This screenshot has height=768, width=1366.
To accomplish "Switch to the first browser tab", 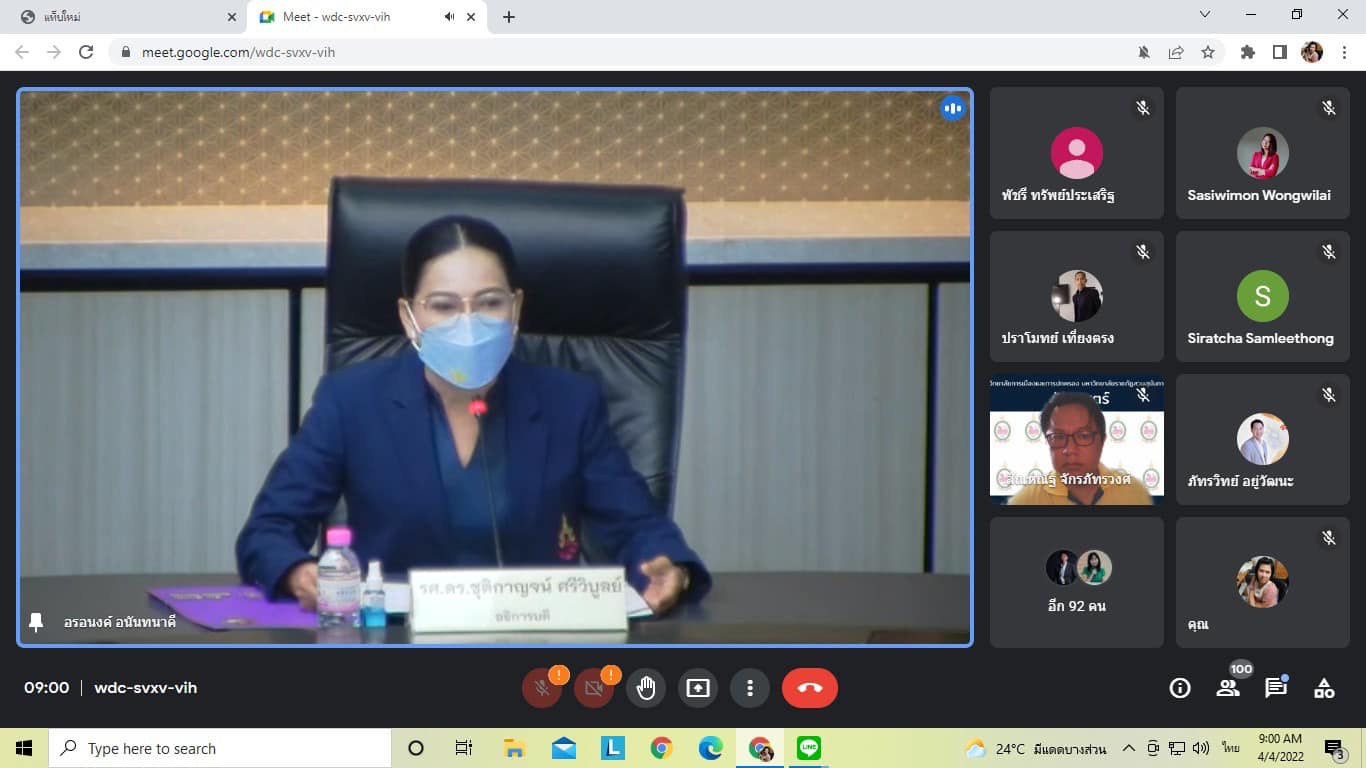I will tap(120, 17).
